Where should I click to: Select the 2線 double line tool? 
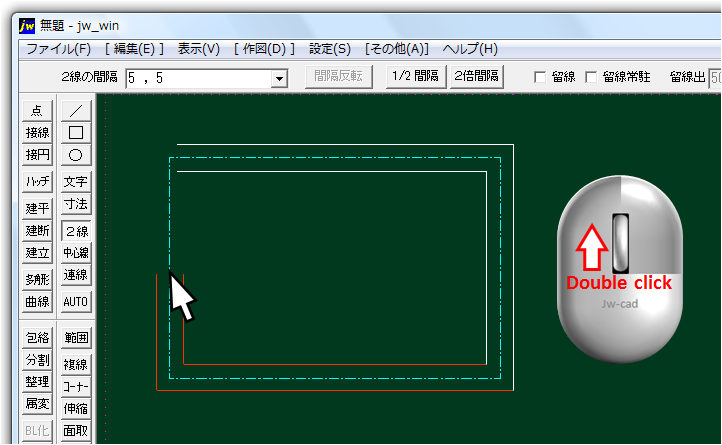[76, 231]
